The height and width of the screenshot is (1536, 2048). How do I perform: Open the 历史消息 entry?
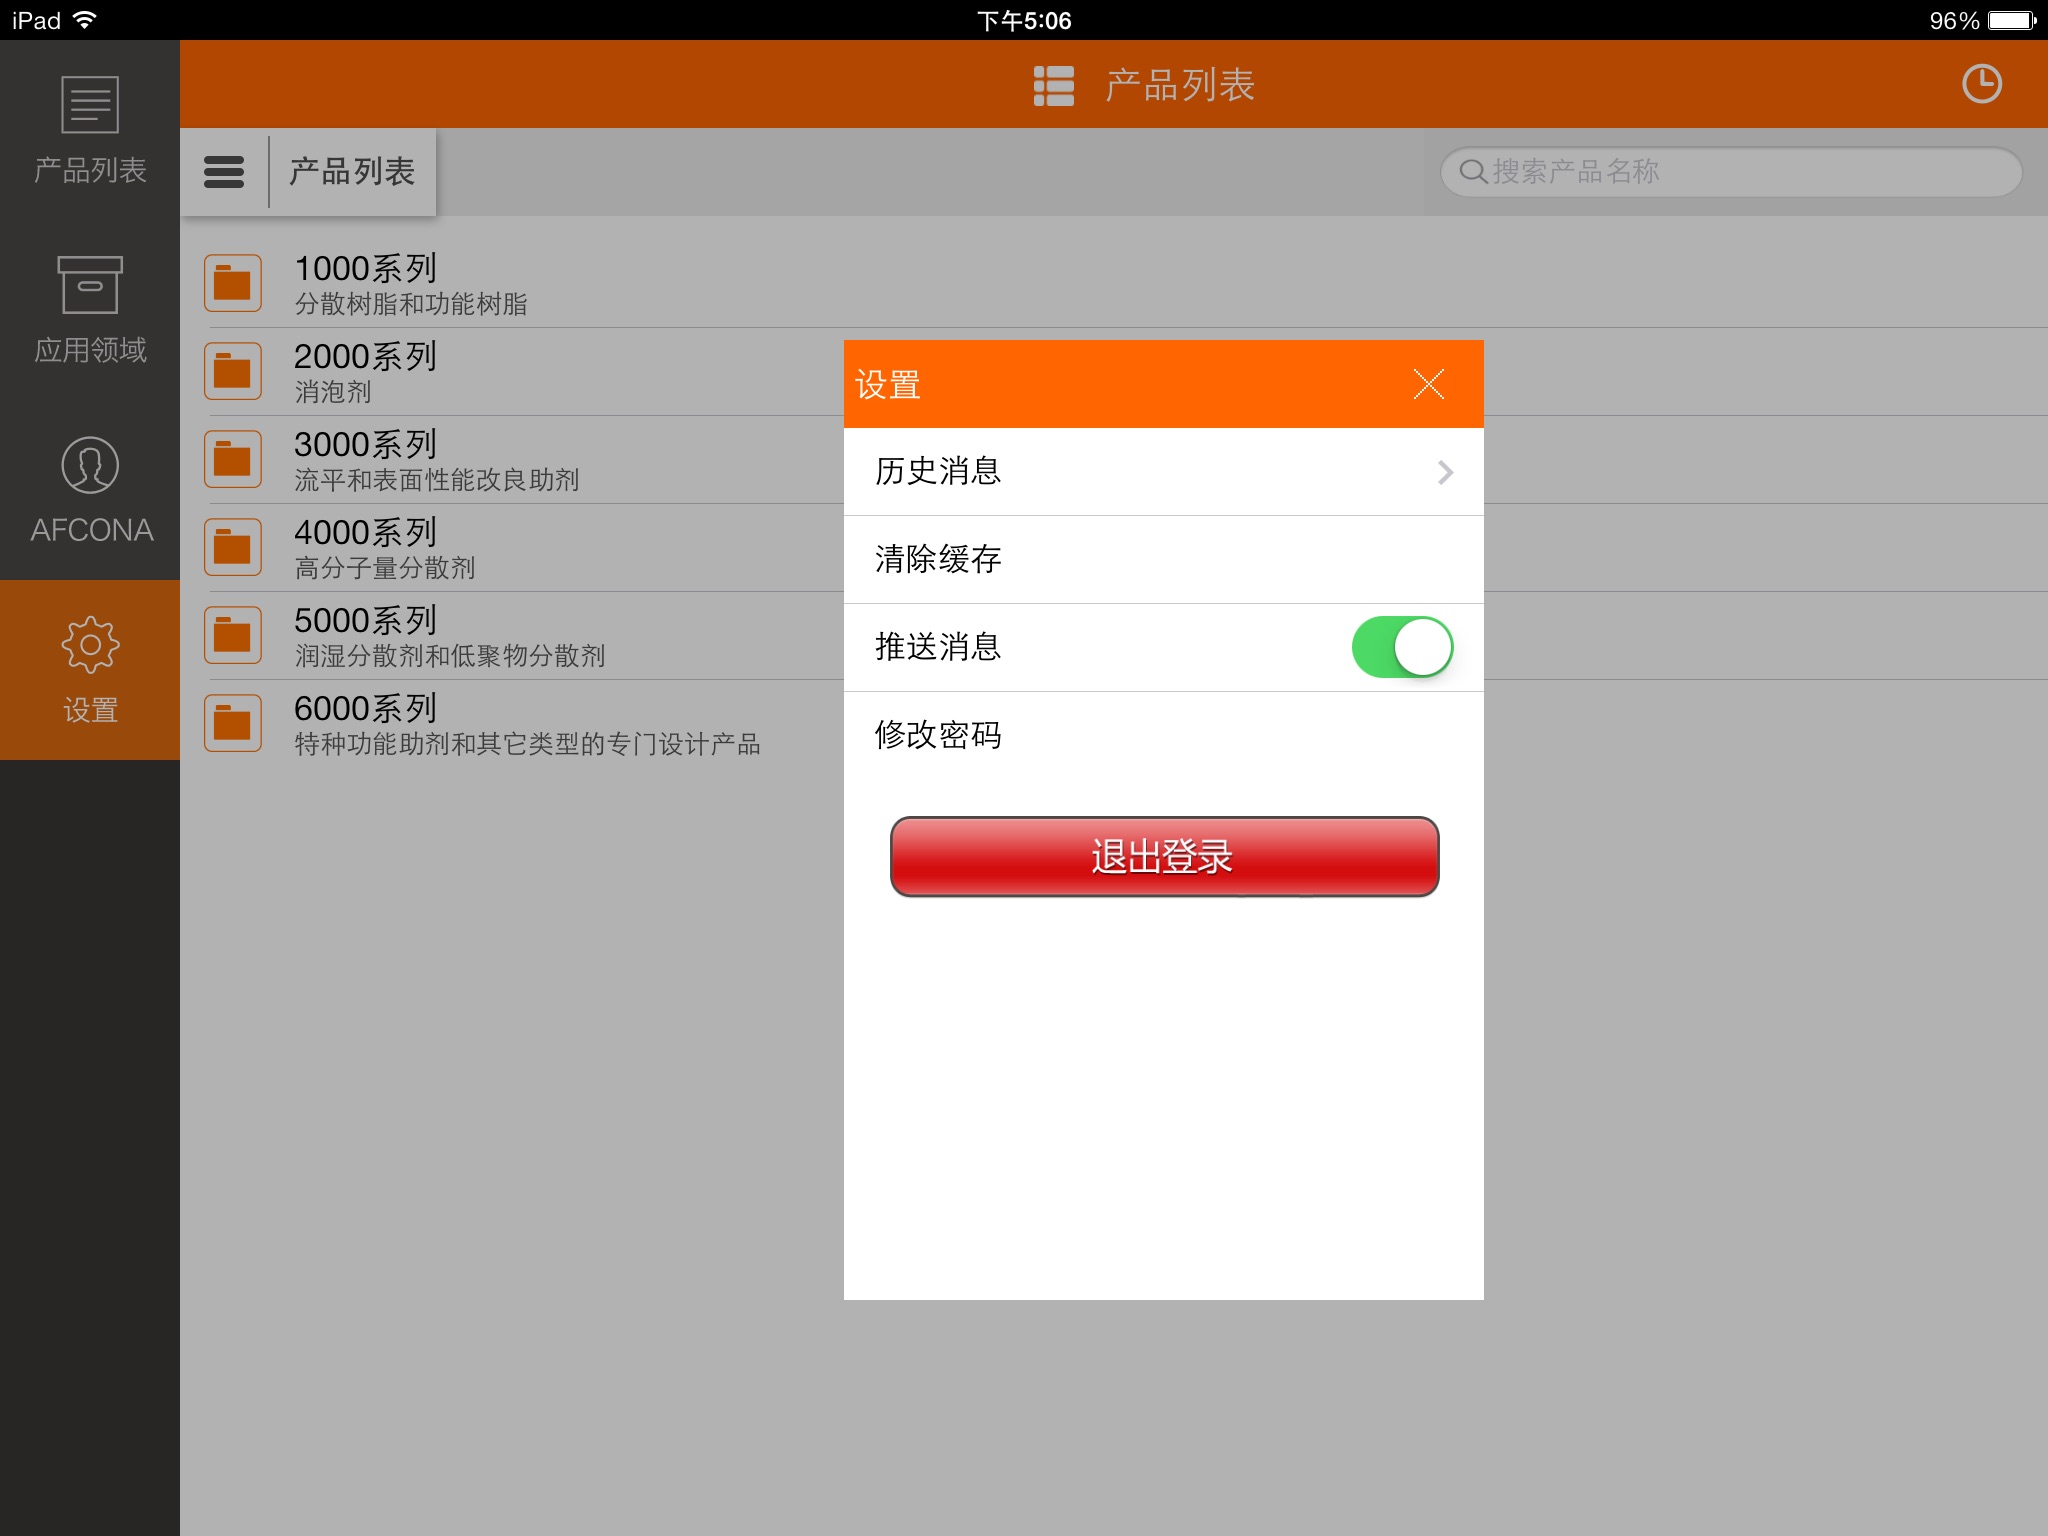pos(1164,472)
